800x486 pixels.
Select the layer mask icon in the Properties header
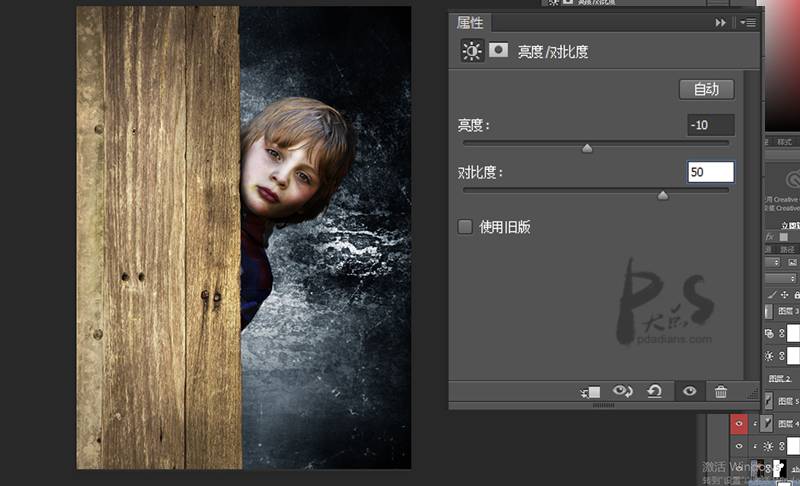point(498,50)
